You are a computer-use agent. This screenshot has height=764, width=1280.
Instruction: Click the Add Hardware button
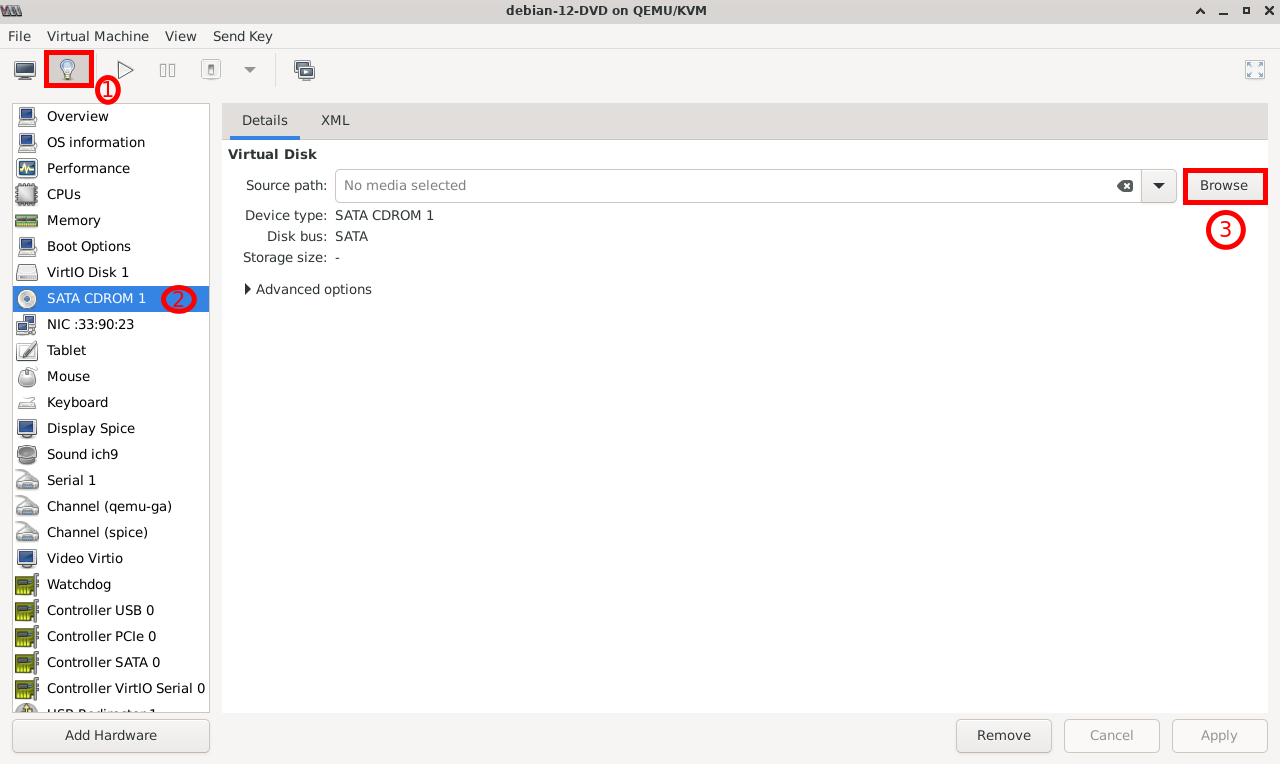(x=111, y=735)
